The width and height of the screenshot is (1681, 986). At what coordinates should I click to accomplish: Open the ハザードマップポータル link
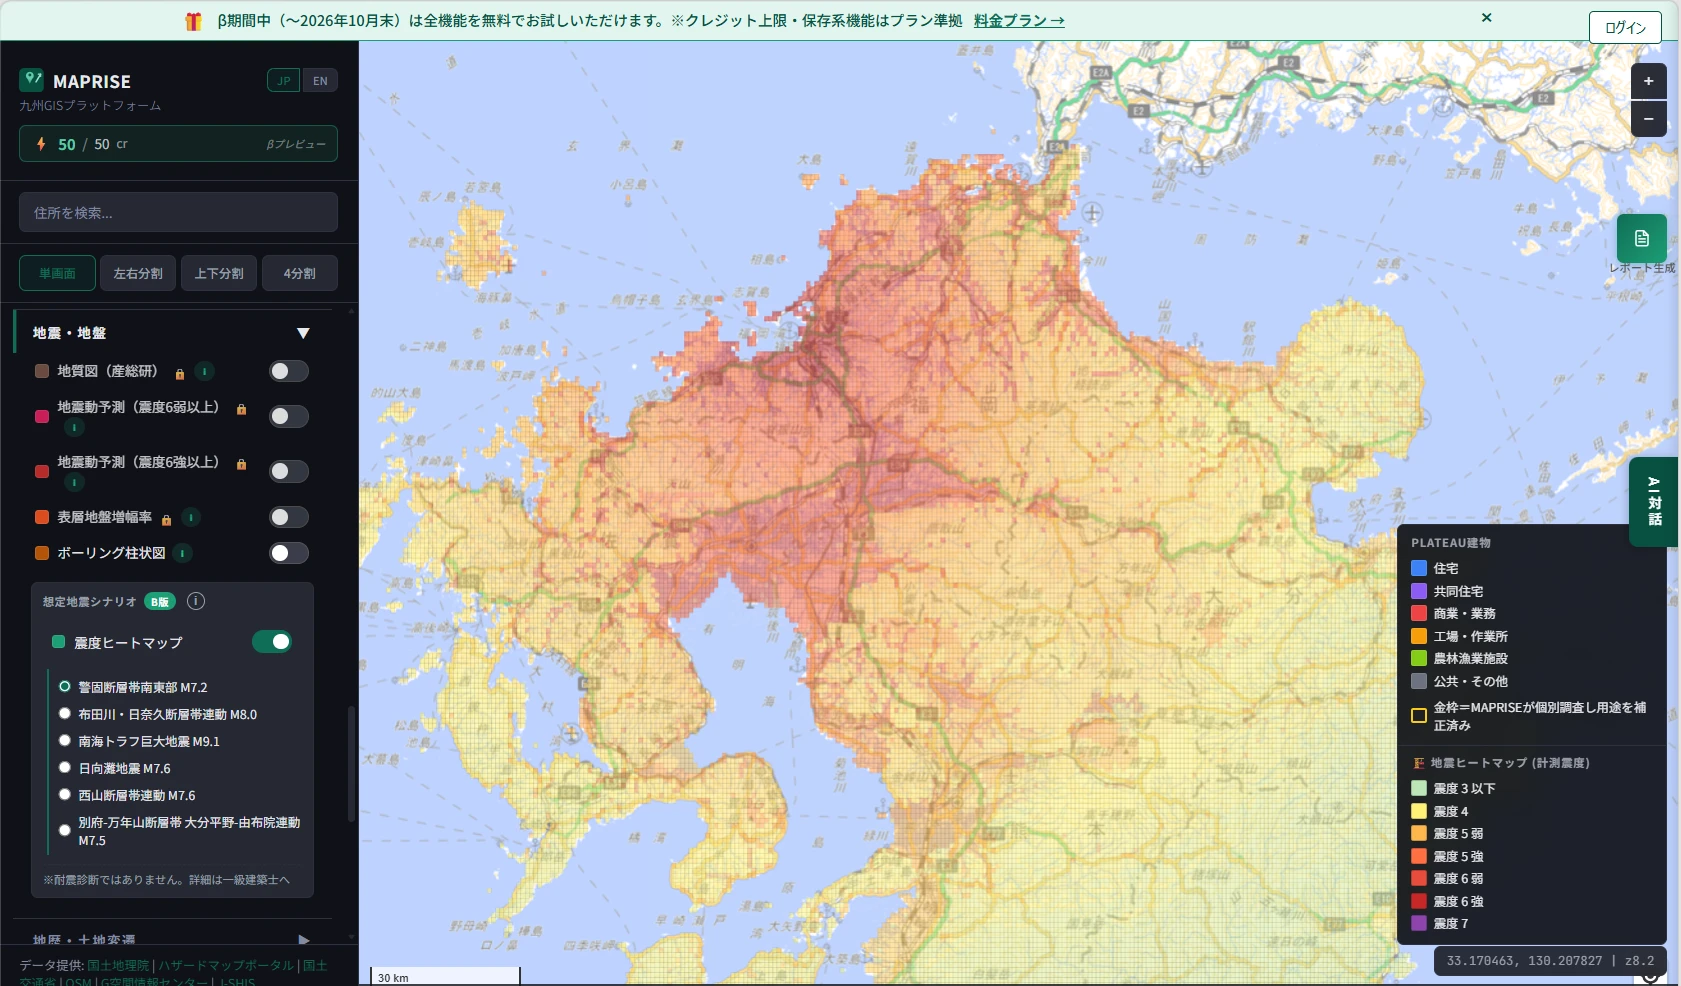point(226,965)
